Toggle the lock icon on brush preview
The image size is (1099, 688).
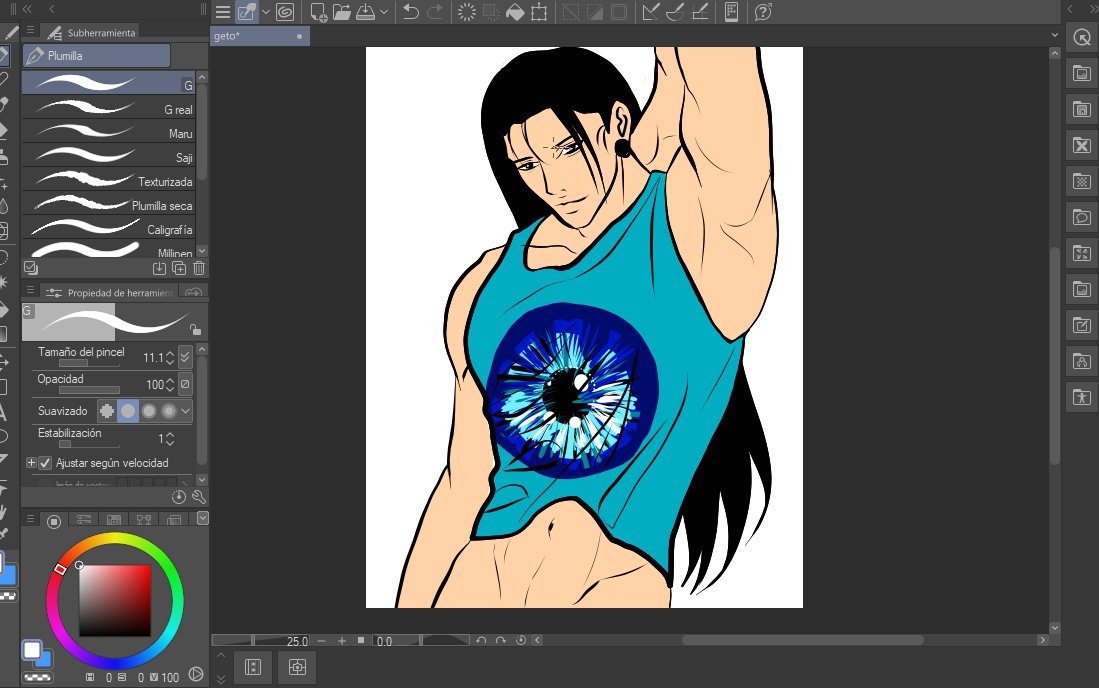[x=196, y=329]
